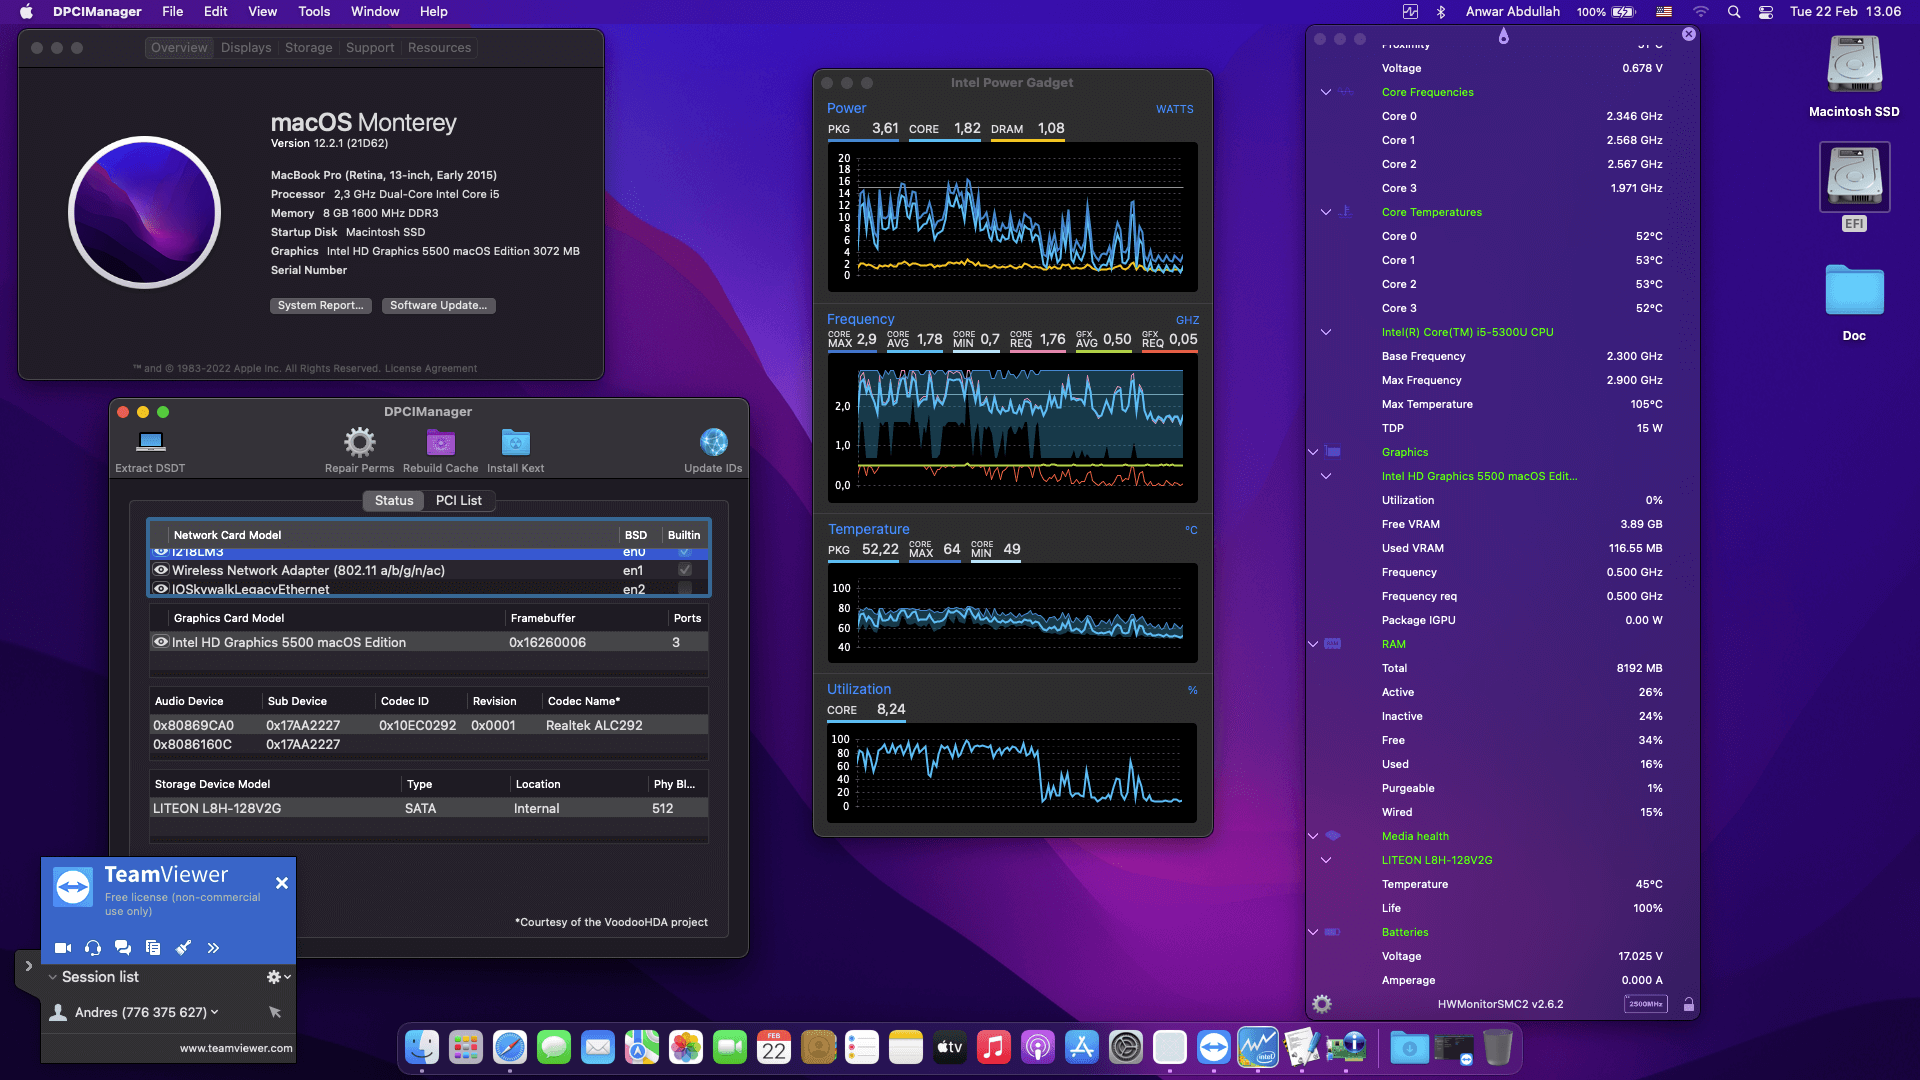Open DPCIManager card icon in Dock
The height and width of the screenshot is (1080, 1920).
tap(1346, 1048)
